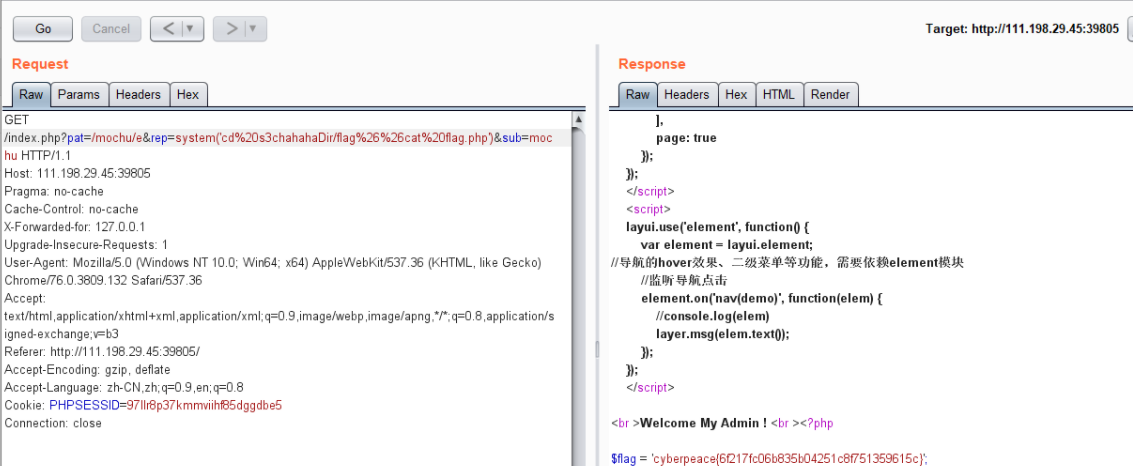This screenshot has width=1133, height=466.
Task: Switch to the Response HTML tab
Action: [x=779, y=95]
